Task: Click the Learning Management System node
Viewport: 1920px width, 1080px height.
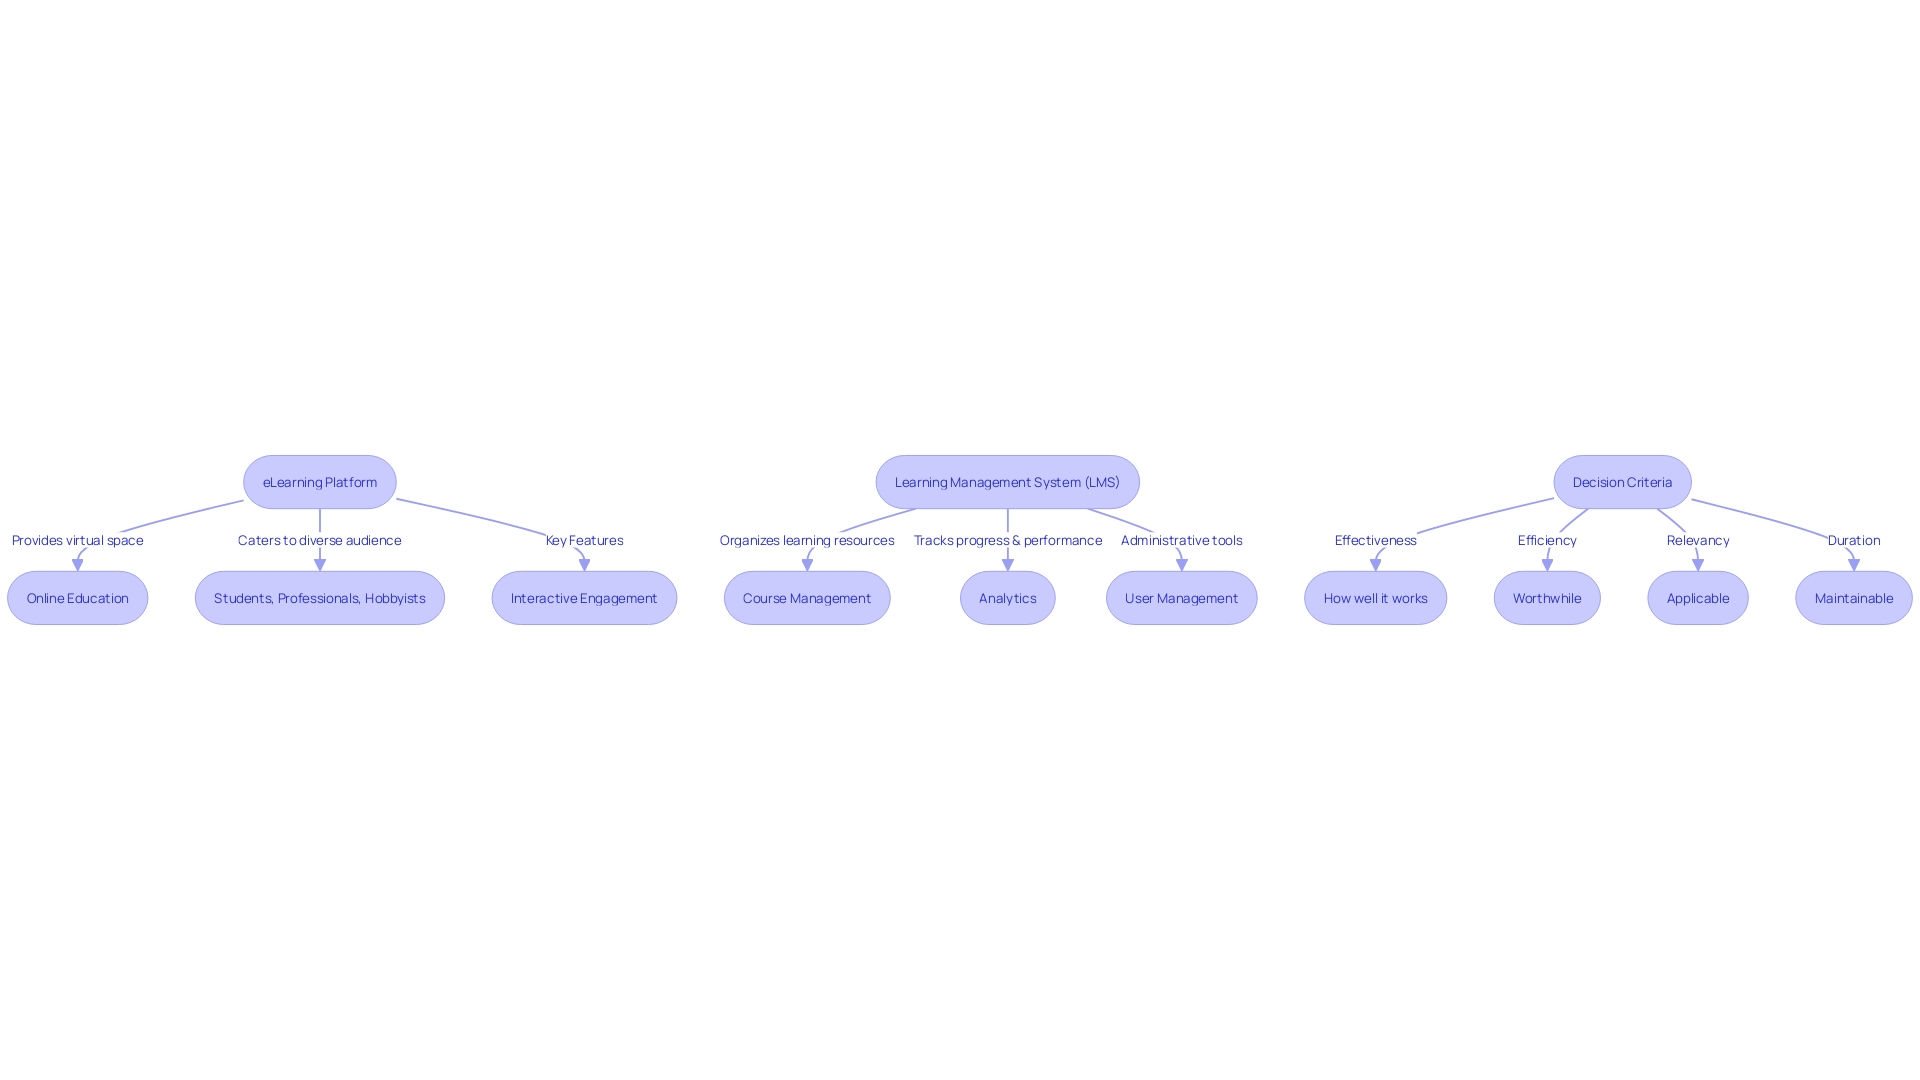Action: point(1006,481)
